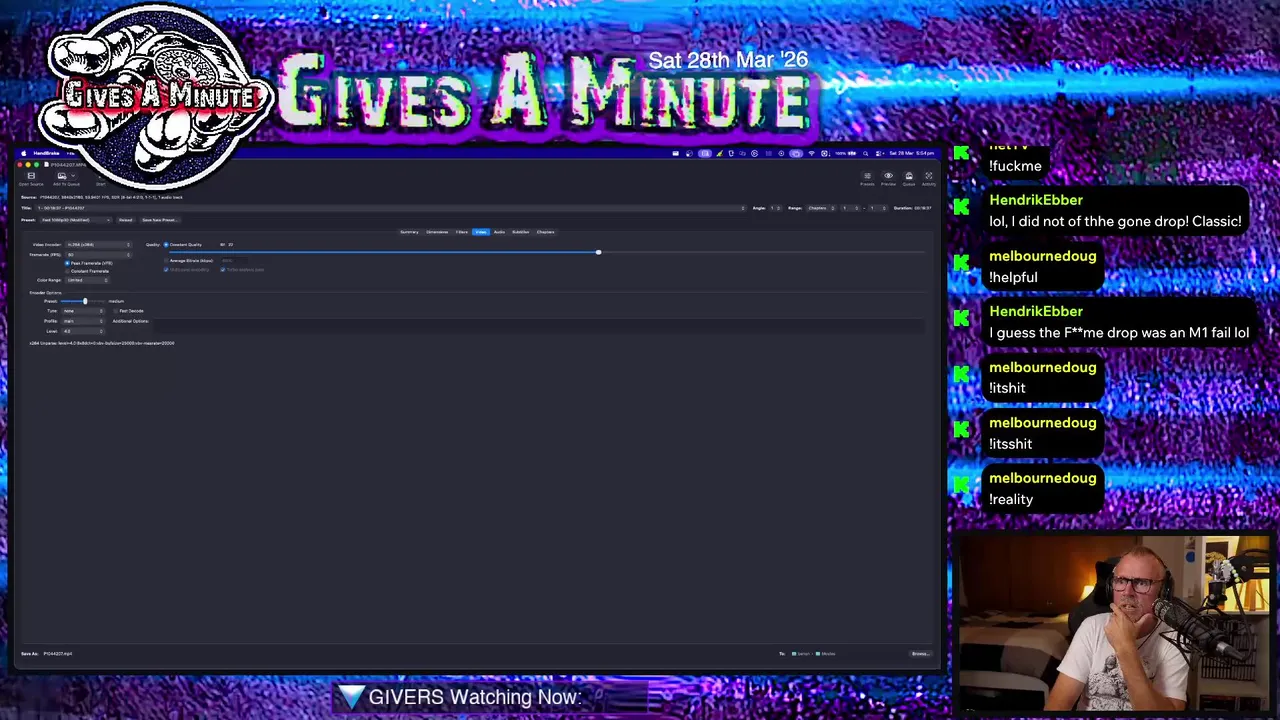Image resolution: width=1280 pixels, height=720 pixels.
Task: Open the Title selection dropdown
Action: (392, 208)
